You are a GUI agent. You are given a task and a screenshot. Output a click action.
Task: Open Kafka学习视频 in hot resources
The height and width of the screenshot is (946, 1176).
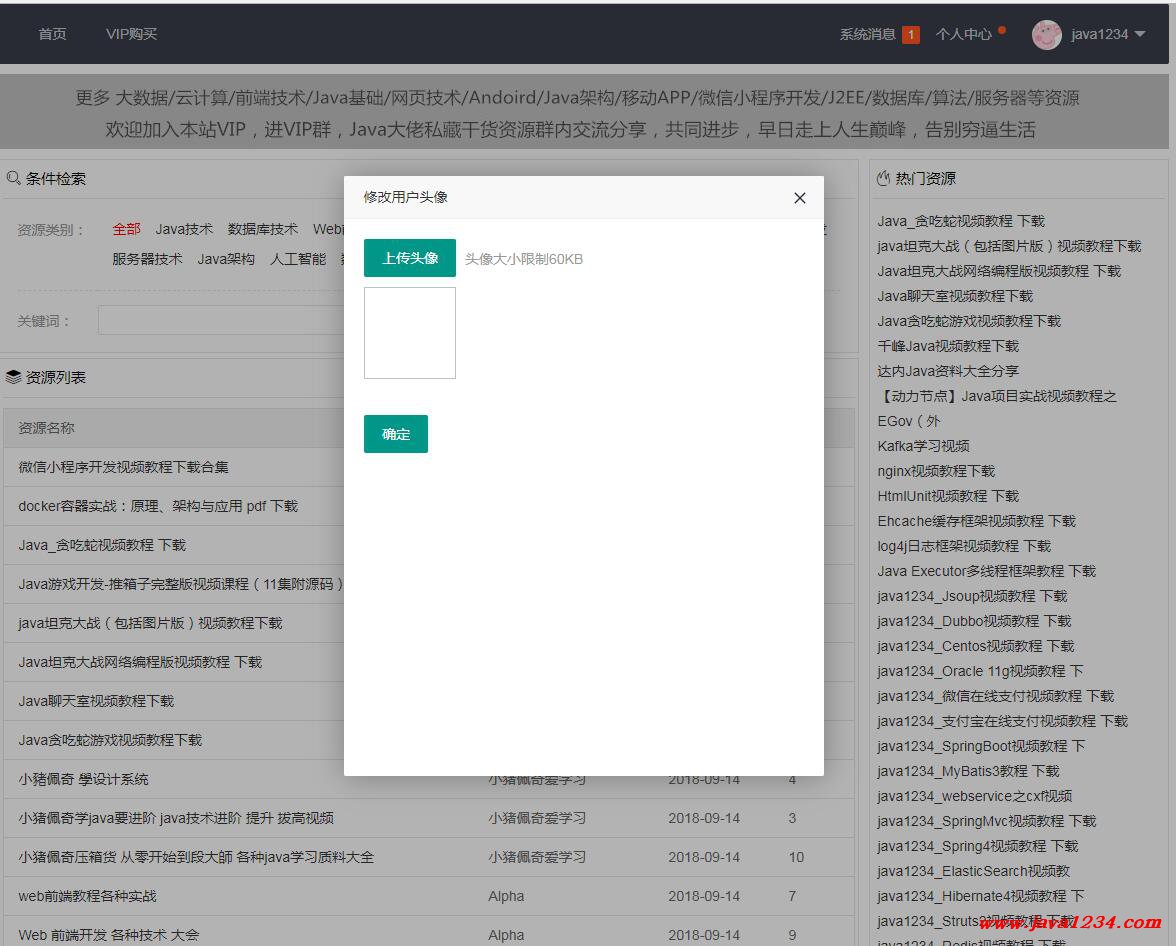(x=923, y=446)
